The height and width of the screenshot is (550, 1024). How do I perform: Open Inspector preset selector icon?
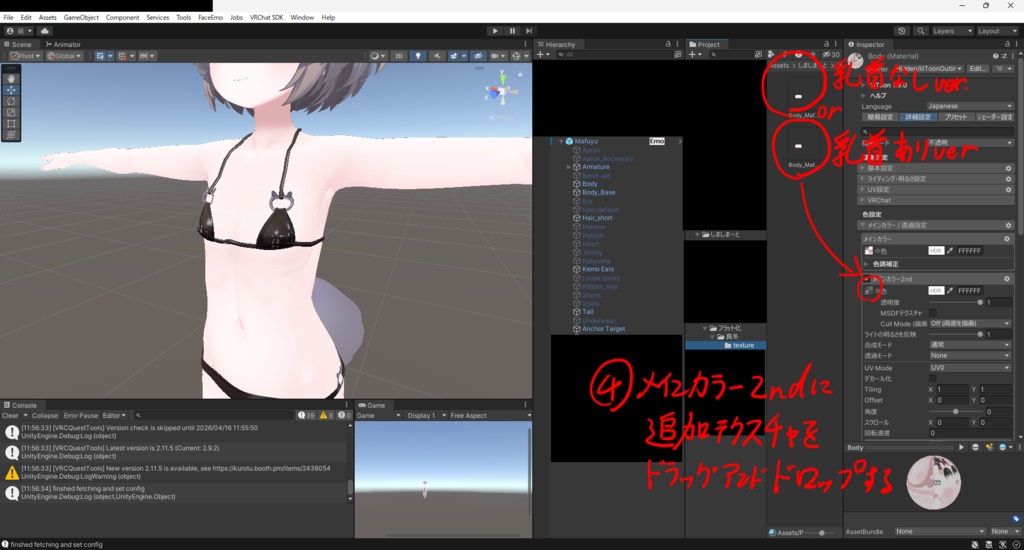pos(1002,56)
